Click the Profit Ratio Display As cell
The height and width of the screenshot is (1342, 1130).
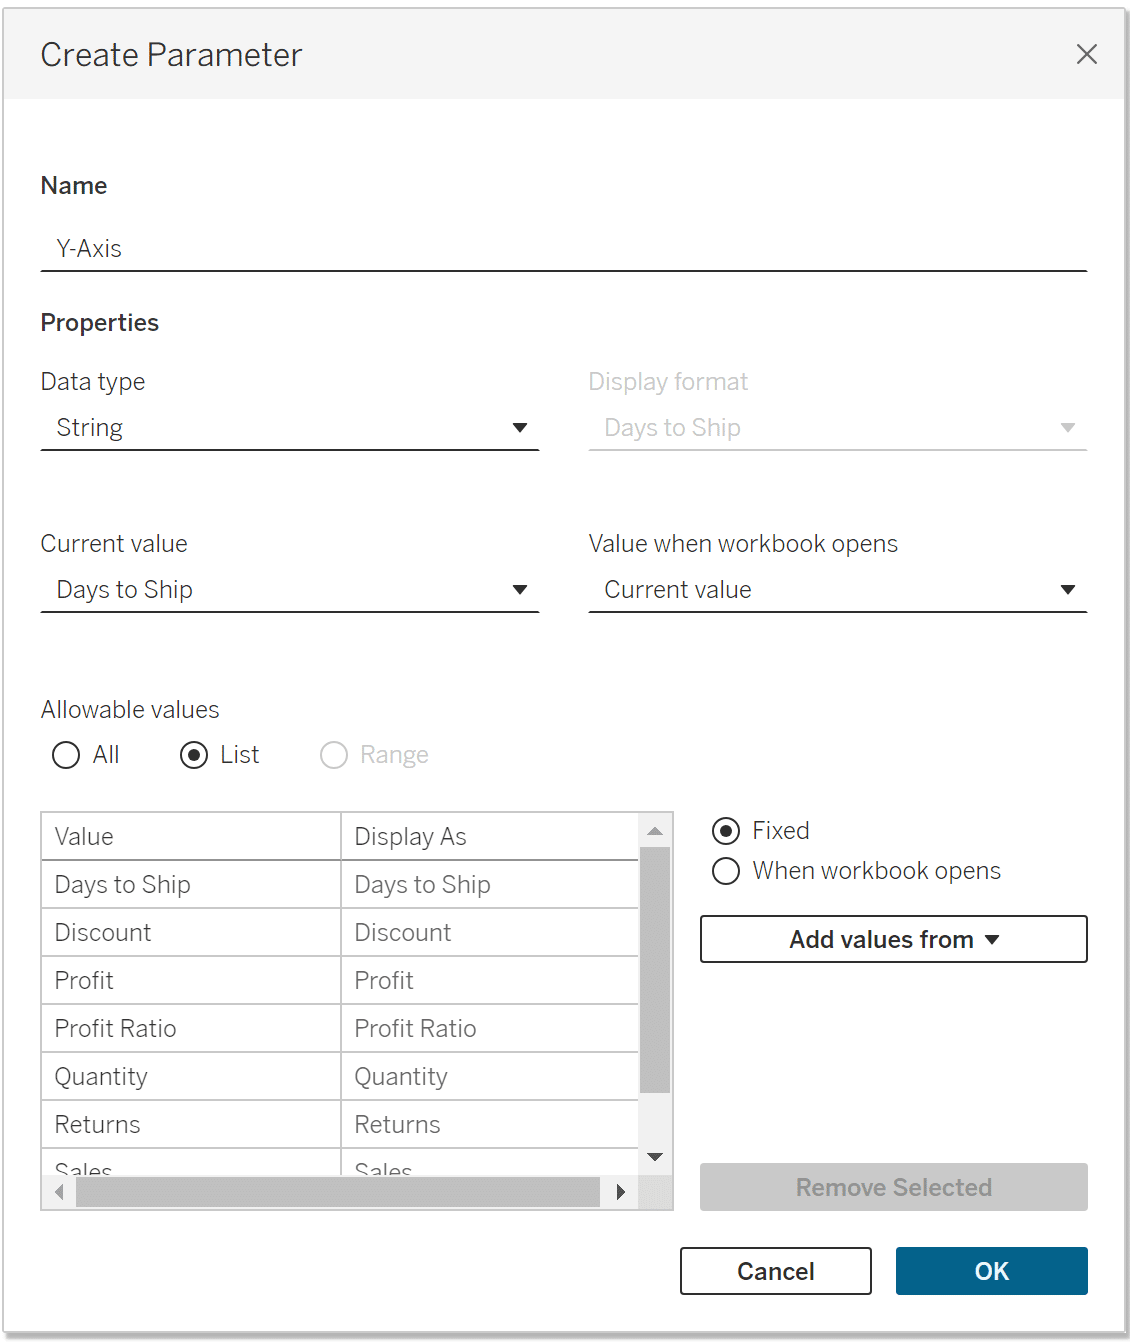(490, 1029)
